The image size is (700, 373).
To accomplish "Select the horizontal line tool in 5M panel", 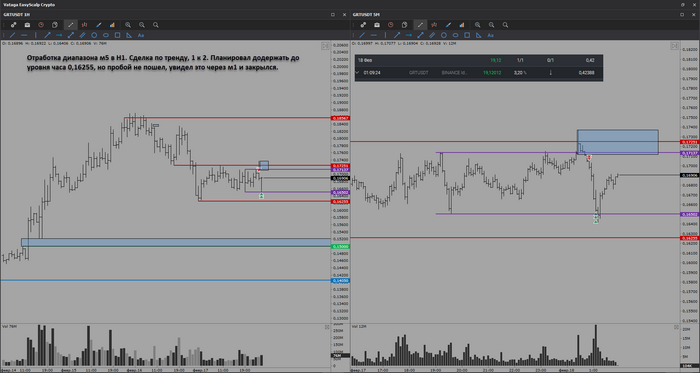I will pos(374,35).
